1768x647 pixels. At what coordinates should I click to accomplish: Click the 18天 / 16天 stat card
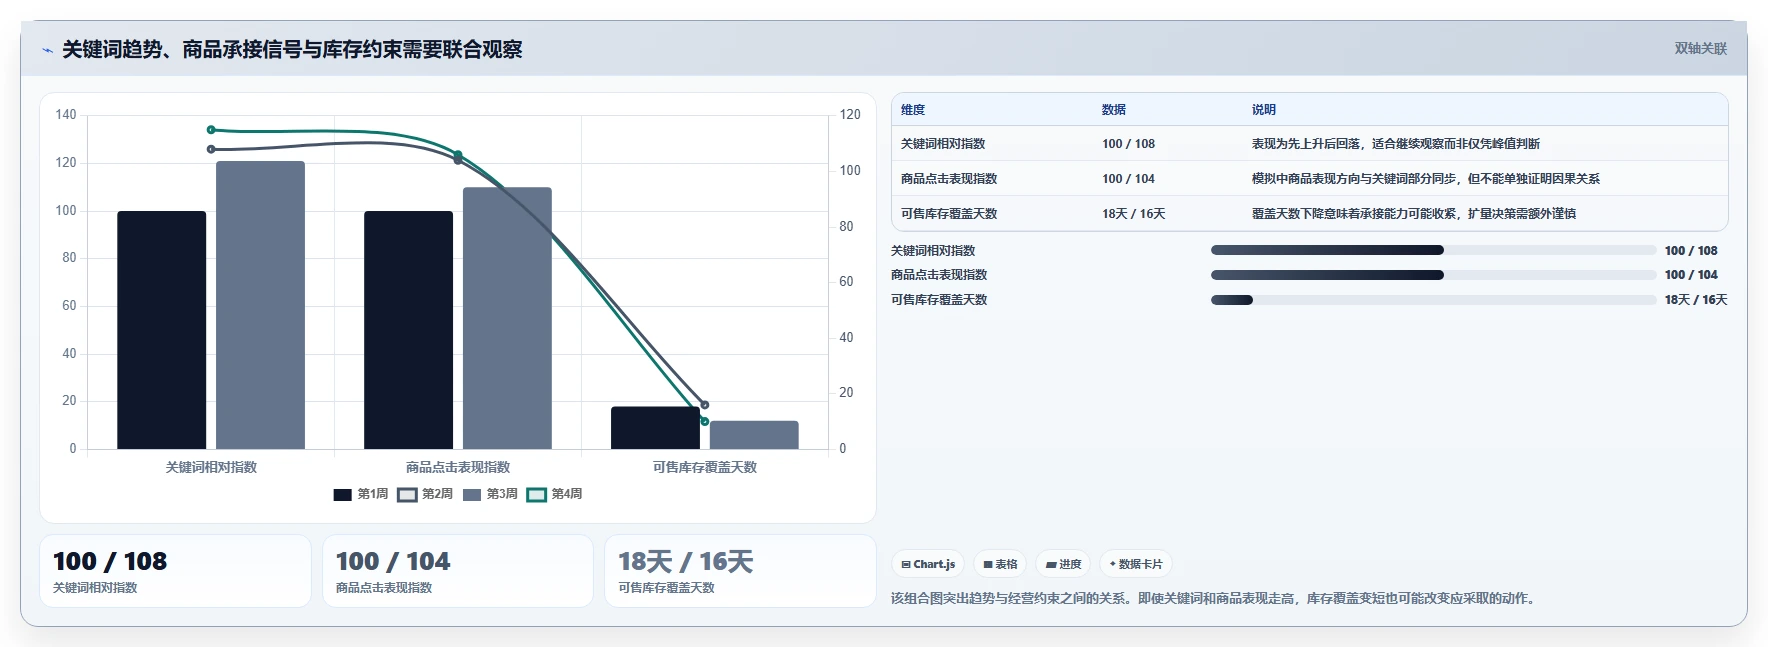(740, 571)
